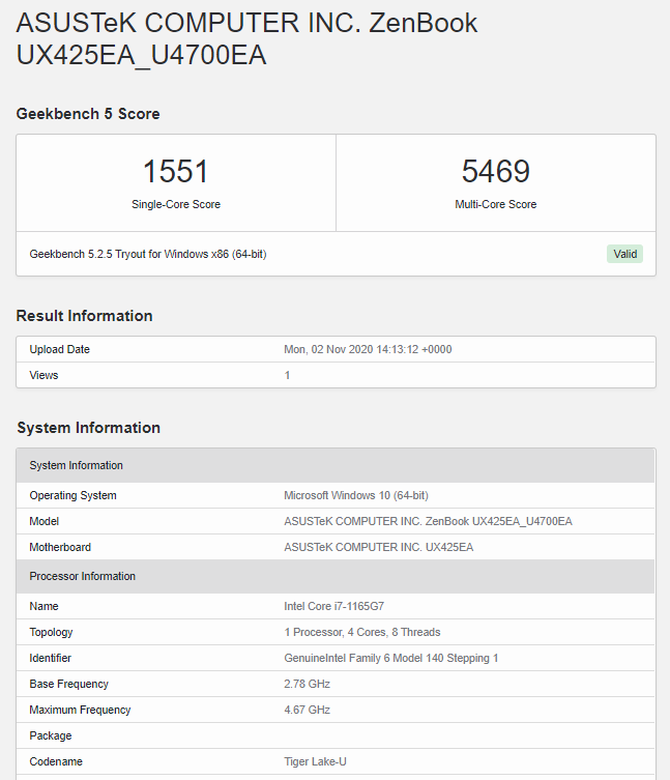Click the gray System Information table header

pyautogui.click(x=76, y=466)
